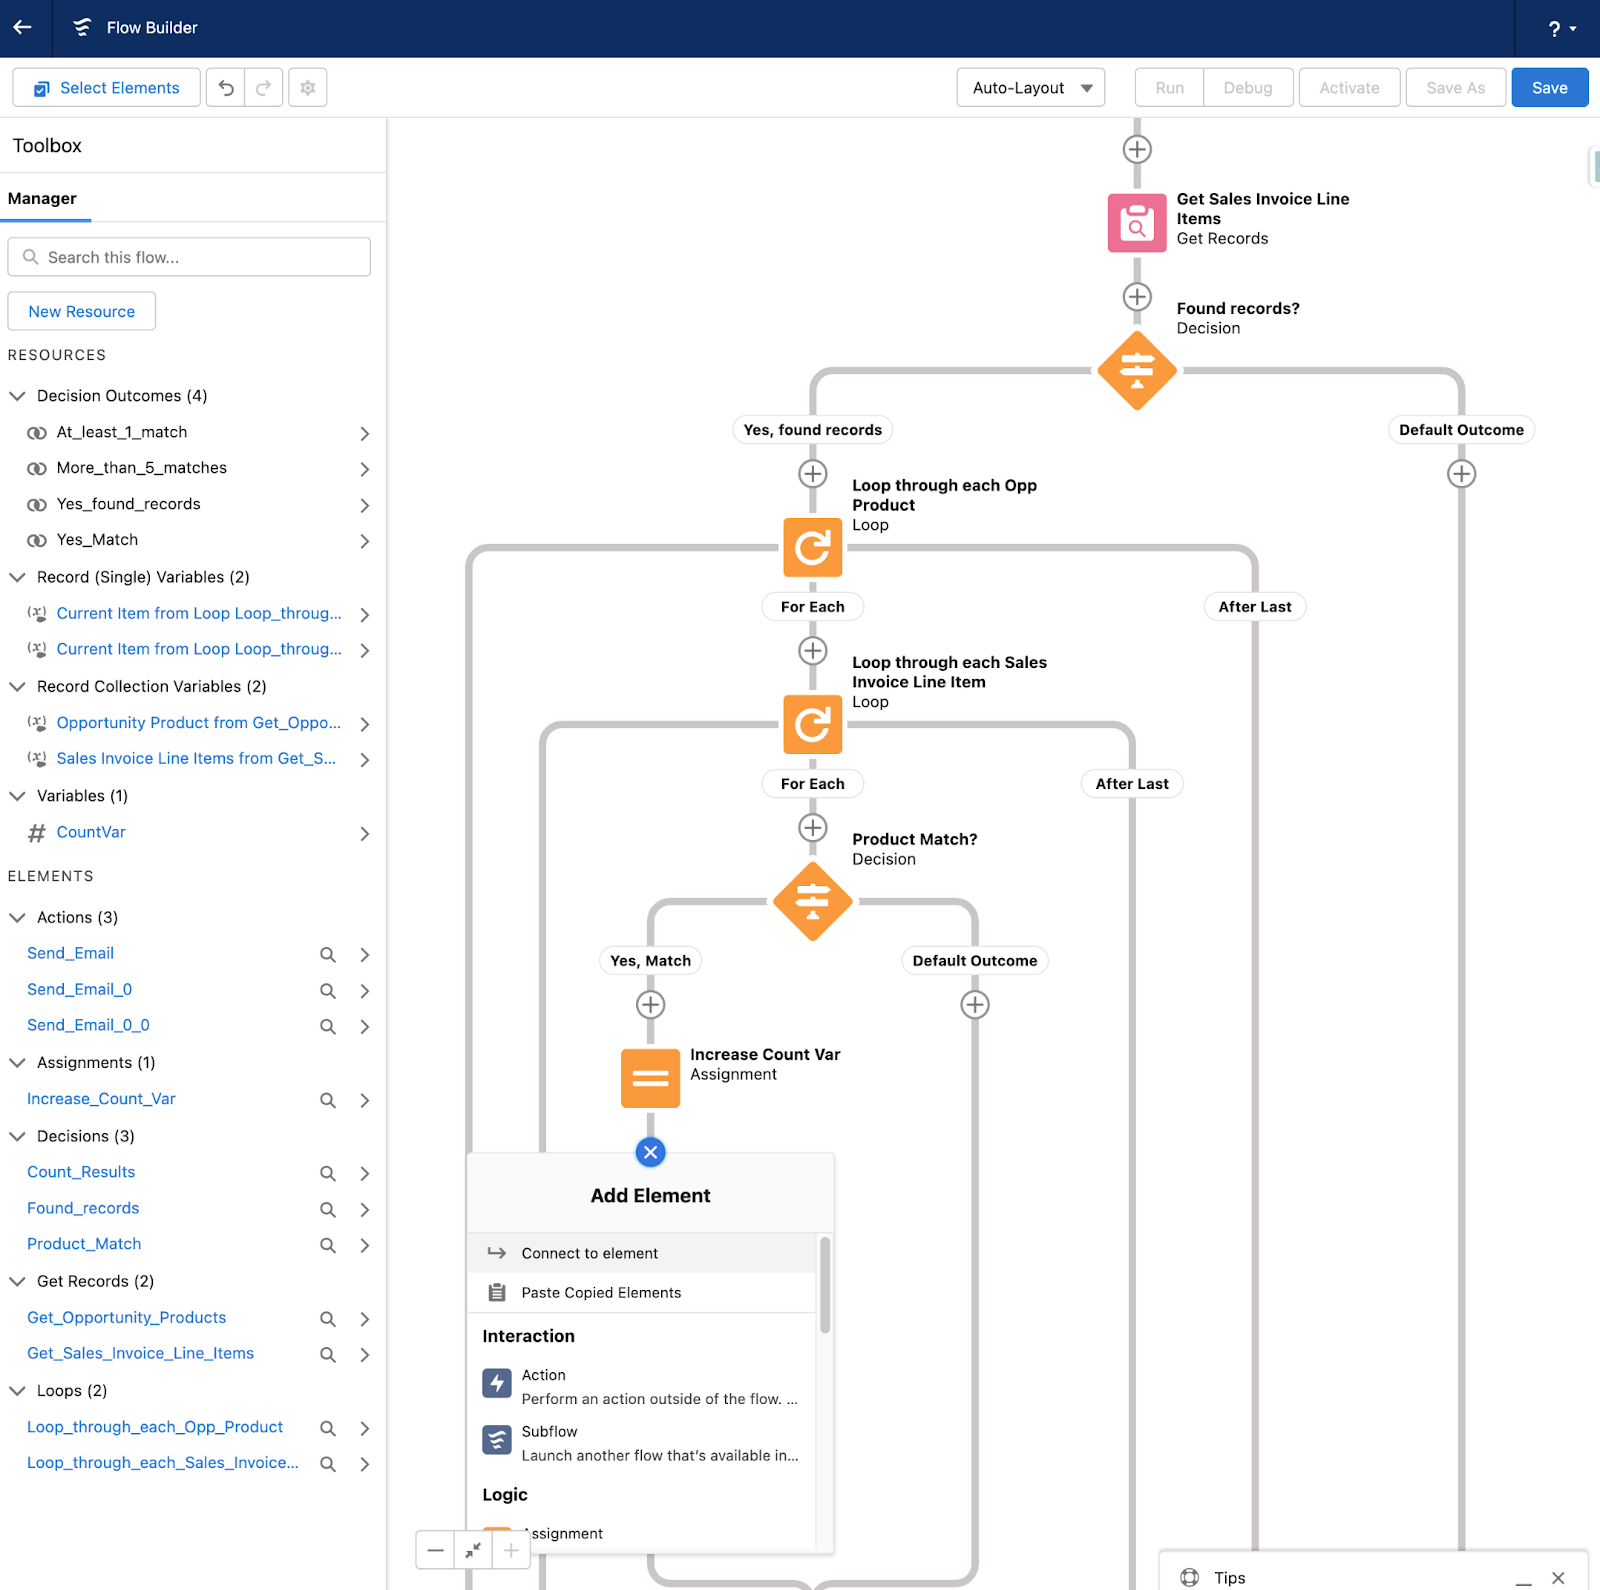1600x1590 pixels.
Task: Select the Found records decision diamond
Action: (x=1136, y=371)
